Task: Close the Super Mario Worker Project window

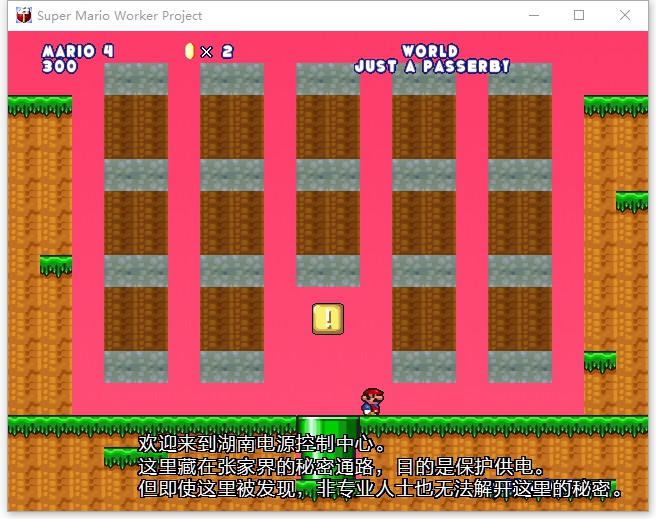Action: click(x=625, y=15)
